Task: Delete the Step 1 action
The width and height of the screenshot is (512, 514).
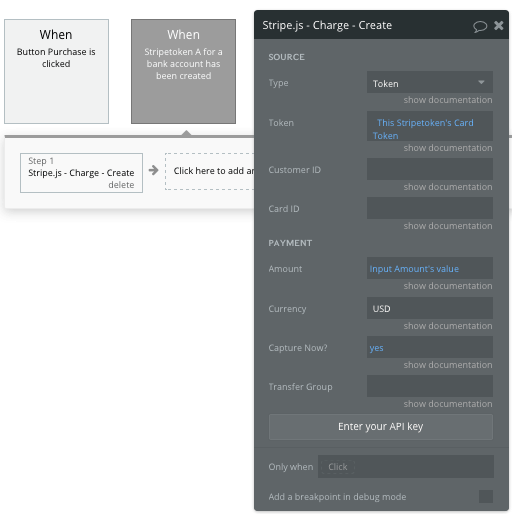Action: tap(121, 185)
